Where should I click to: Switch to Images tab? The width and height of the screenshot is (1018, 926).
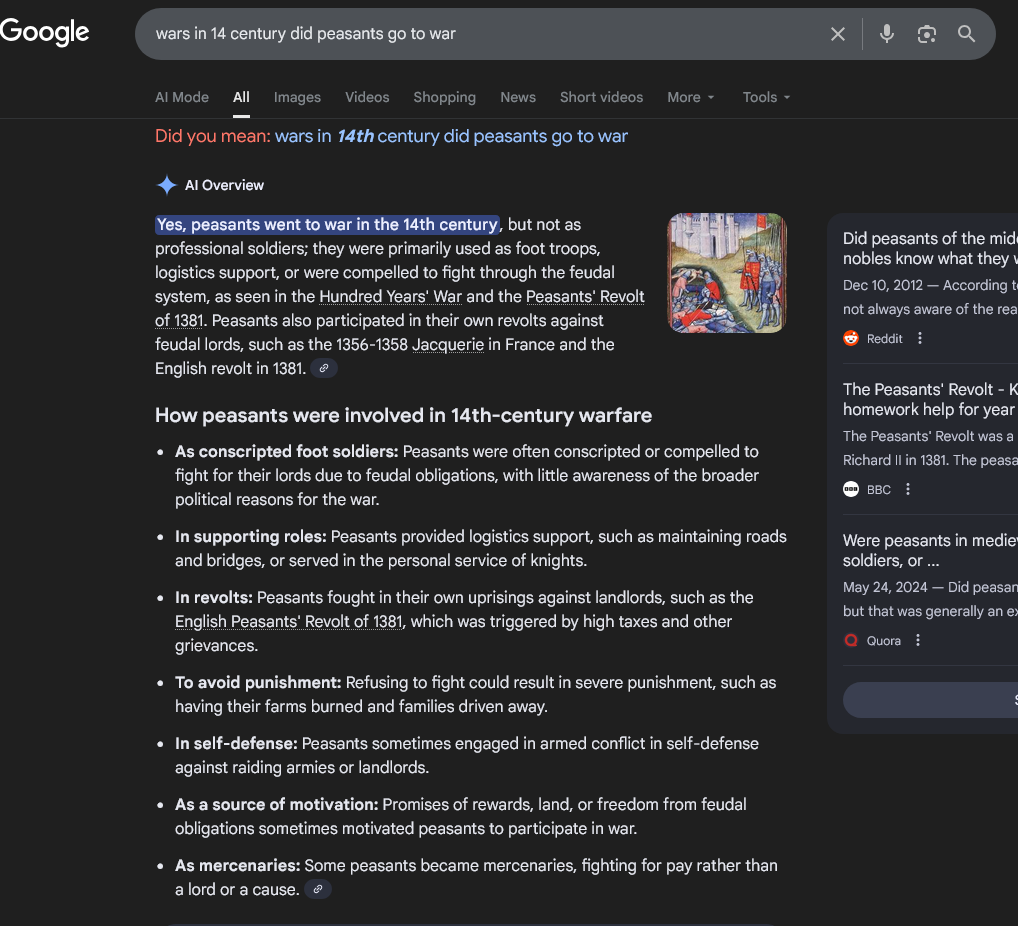click(x=297, y=97)
